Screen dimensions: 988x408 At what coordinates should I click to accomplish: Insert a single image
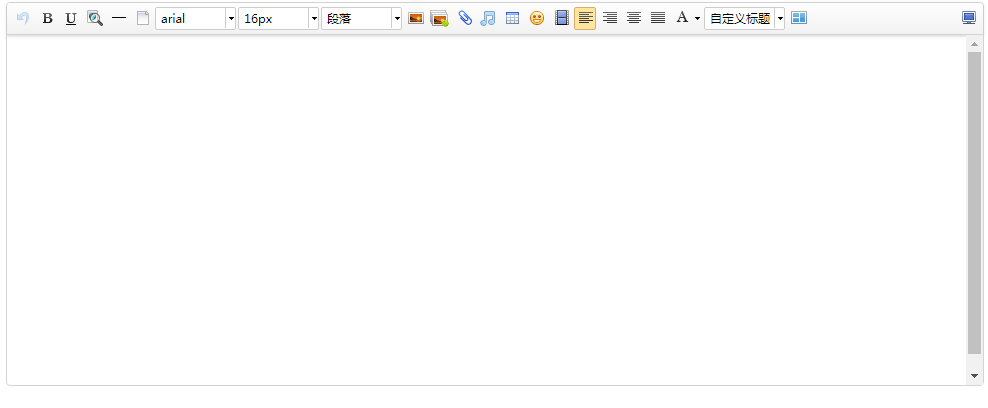coord(416,18)
